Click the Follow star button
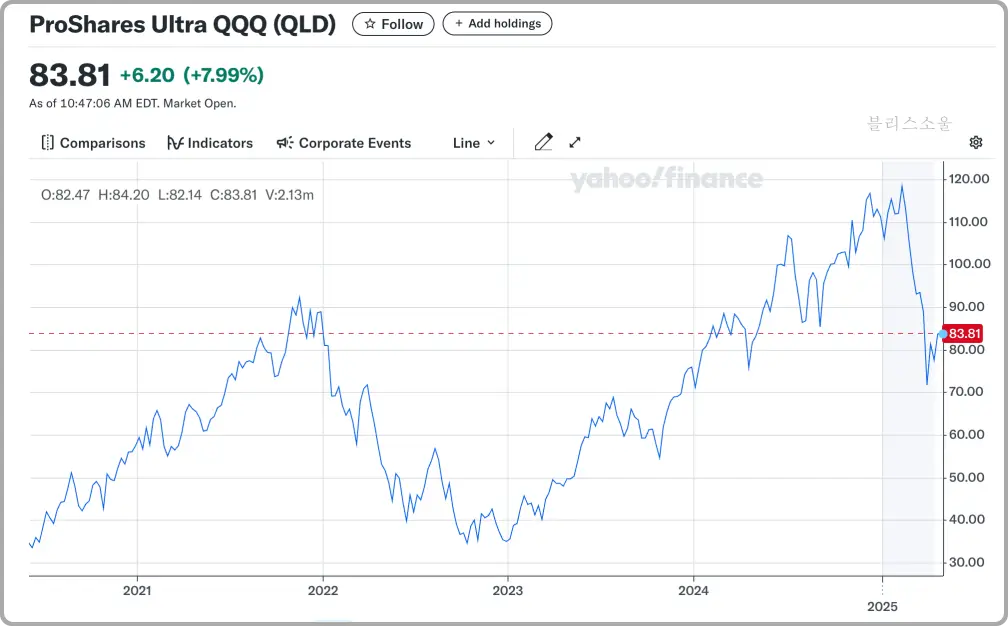1008x626 pixels. click(x=393, y=24)
